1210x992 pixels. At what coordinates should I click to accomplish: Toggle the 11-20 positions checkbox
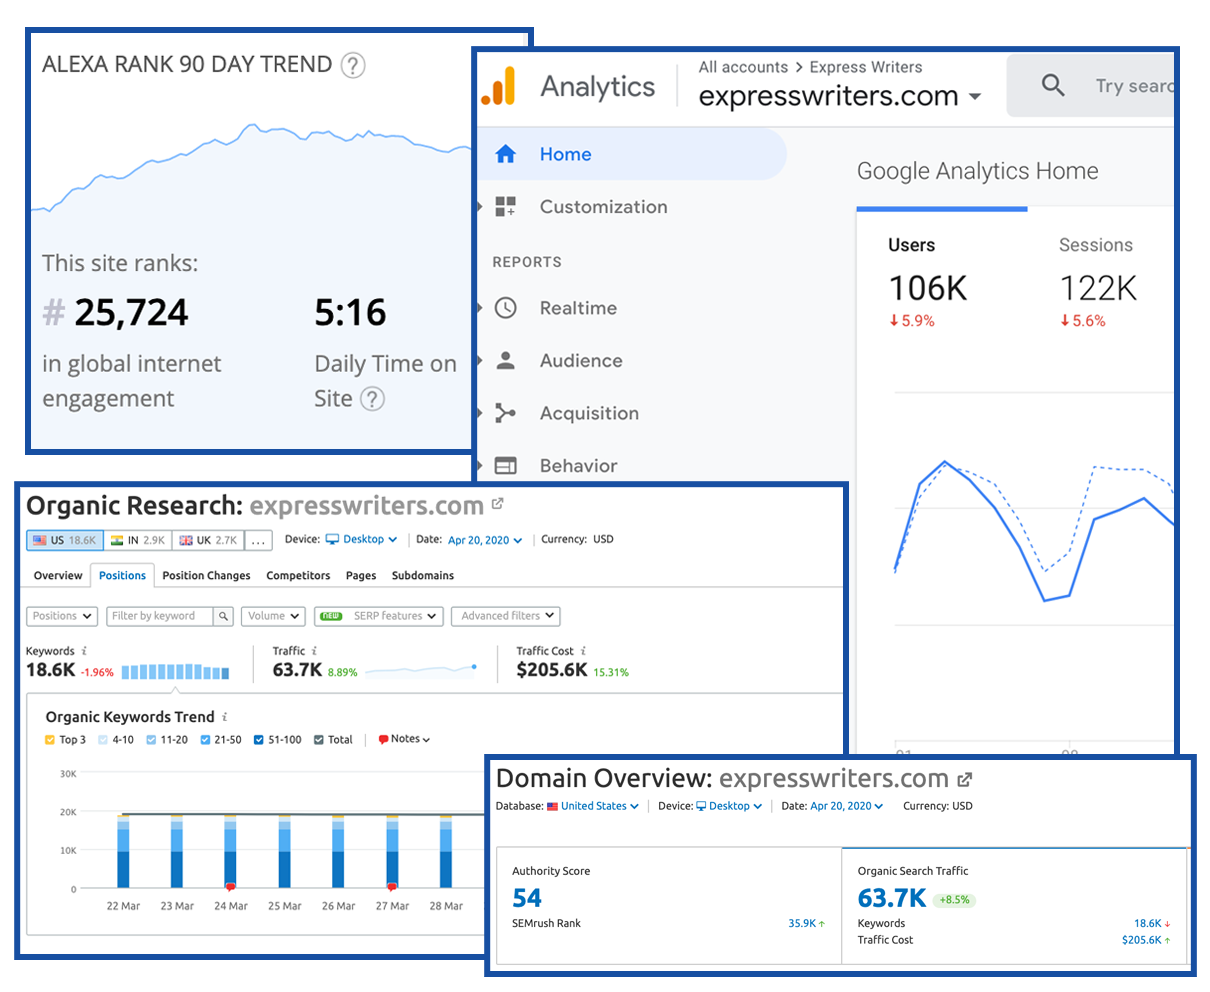tap(151, 740)
